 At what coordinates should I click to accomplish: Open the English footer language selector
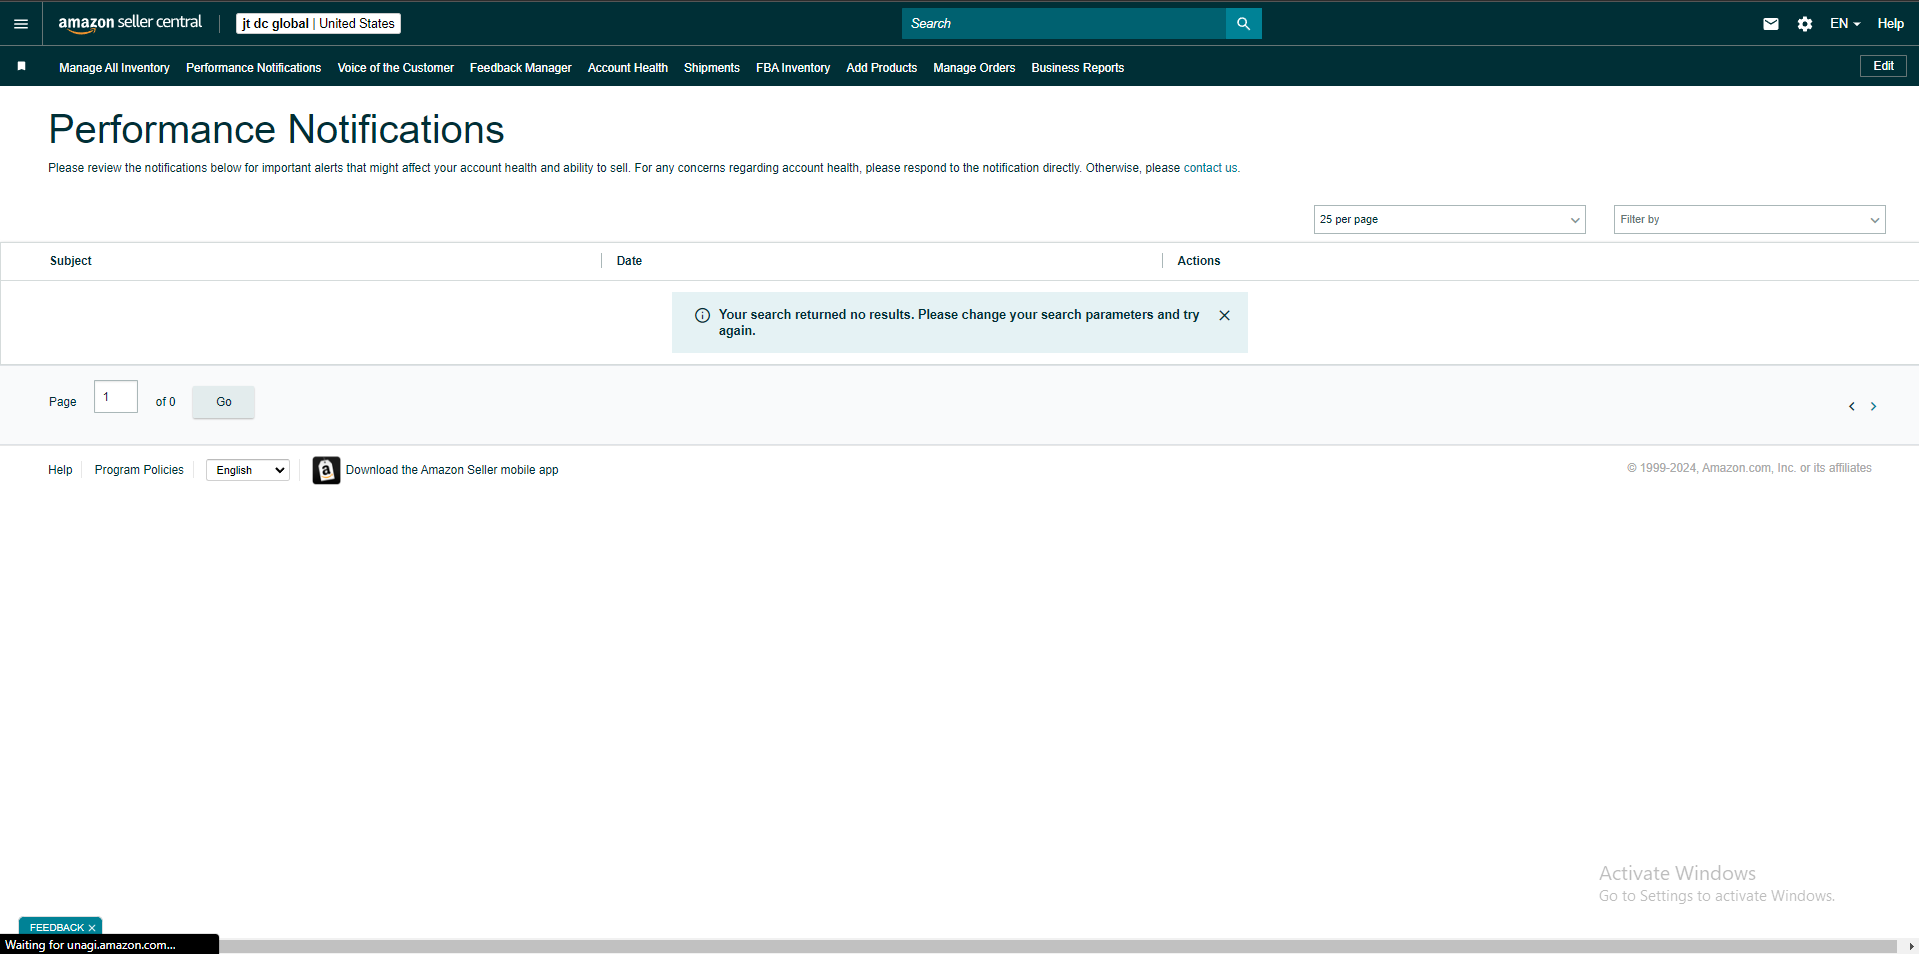coord(248,470)
